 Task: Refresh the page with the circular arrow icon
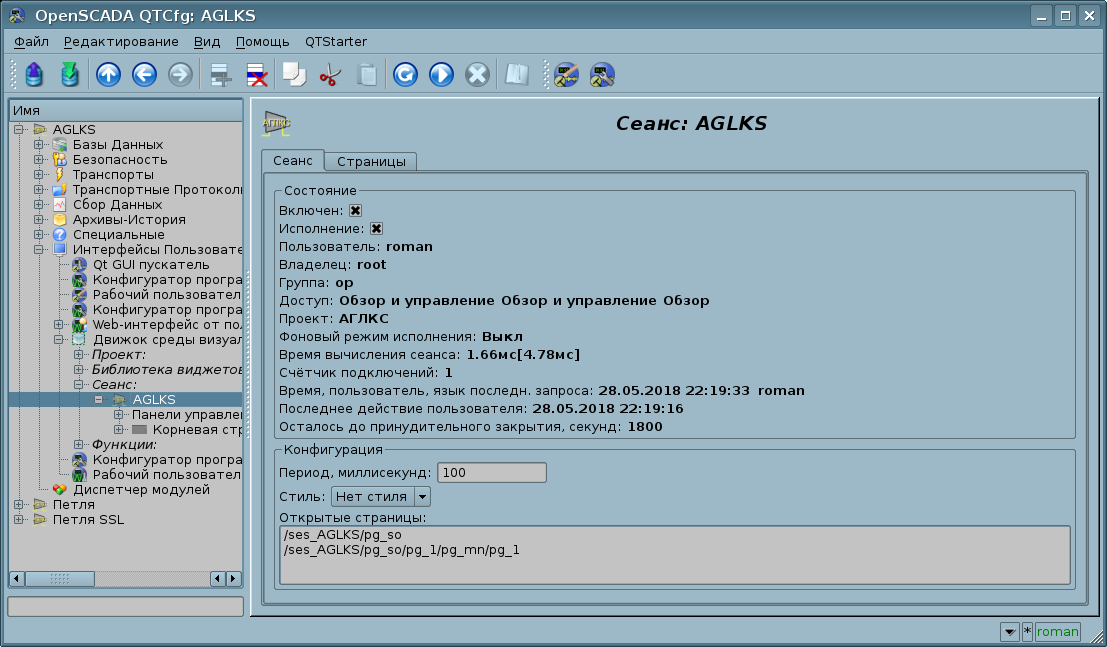(x=405, y=74)
